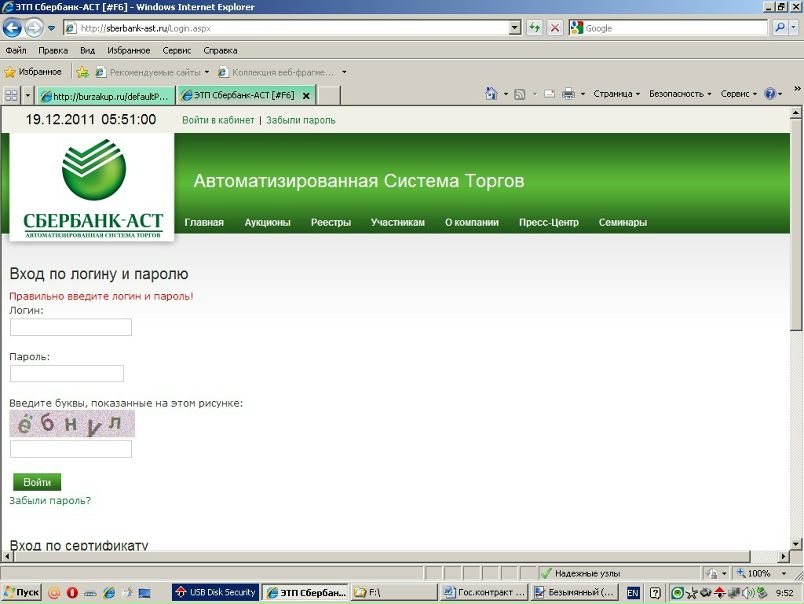
Task: Click the Stop loading red X icon
Action: point(555,28)
